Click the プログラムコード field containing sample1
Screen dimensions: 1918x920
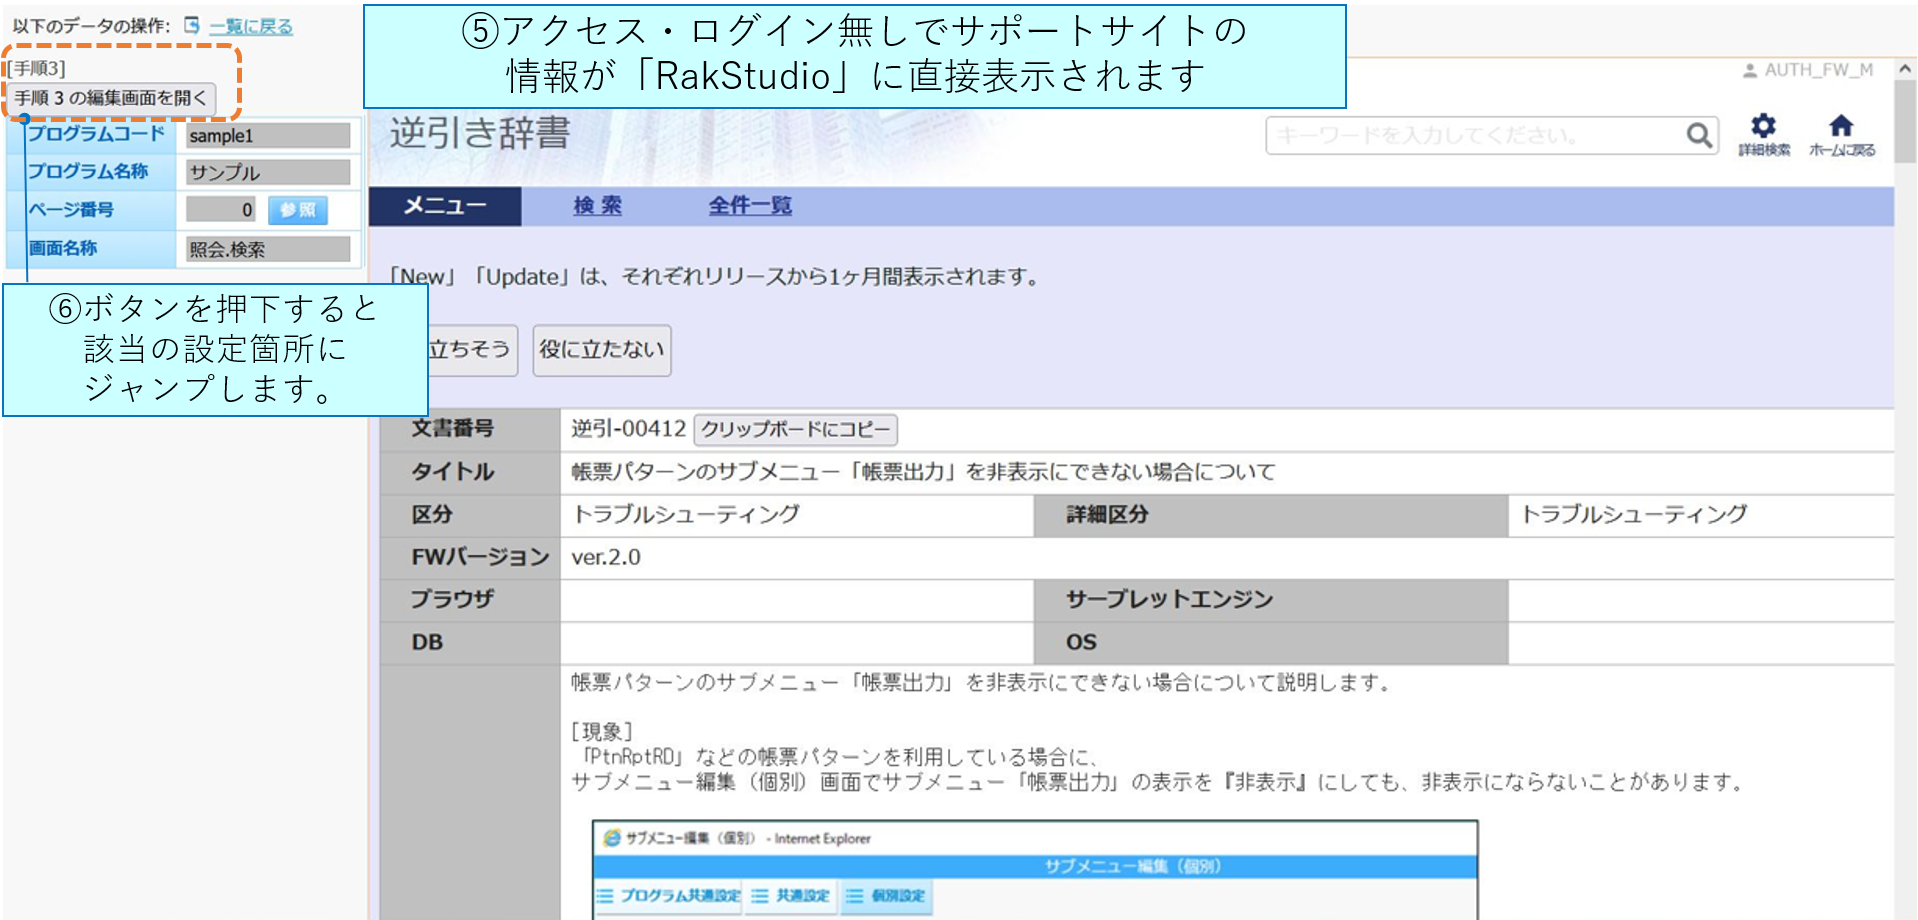click(x=268, y=136)
